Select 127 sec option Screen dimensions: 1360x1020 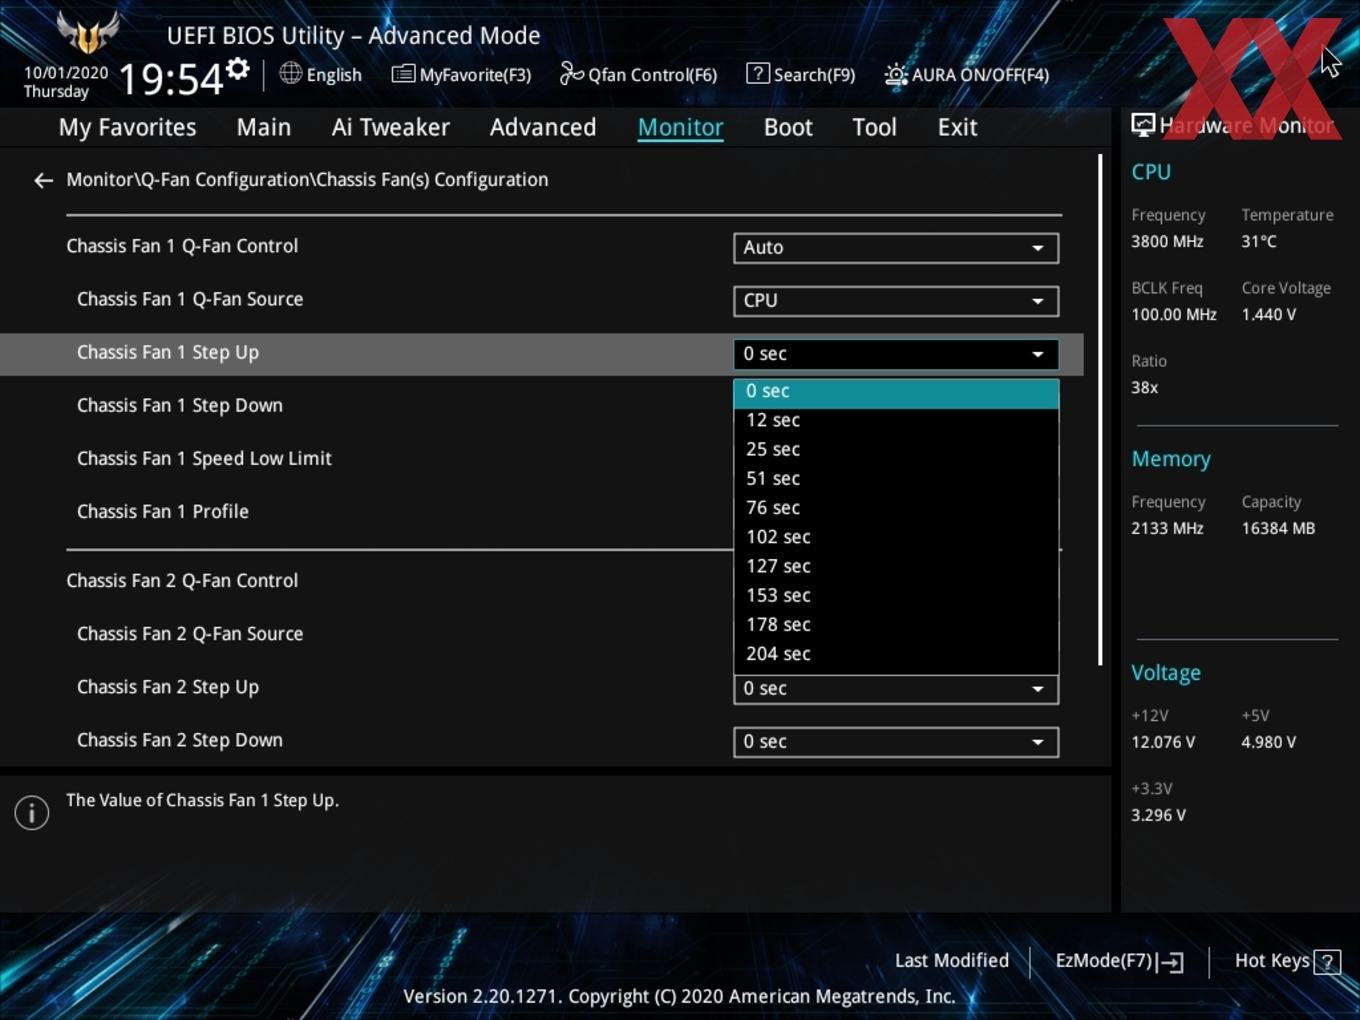pos(896,566)
